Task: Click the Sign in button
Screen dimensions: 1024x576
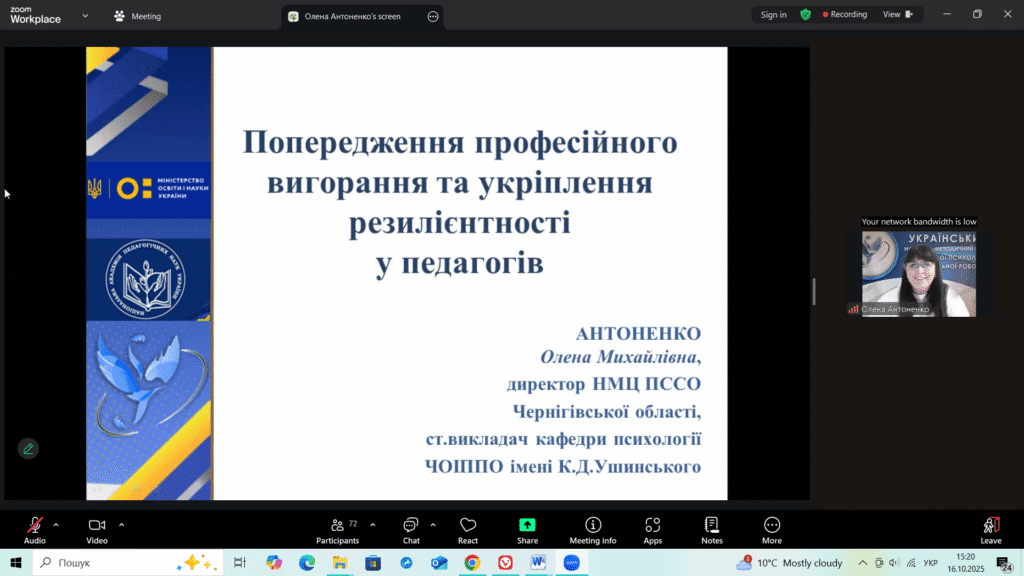Action: 773,15
